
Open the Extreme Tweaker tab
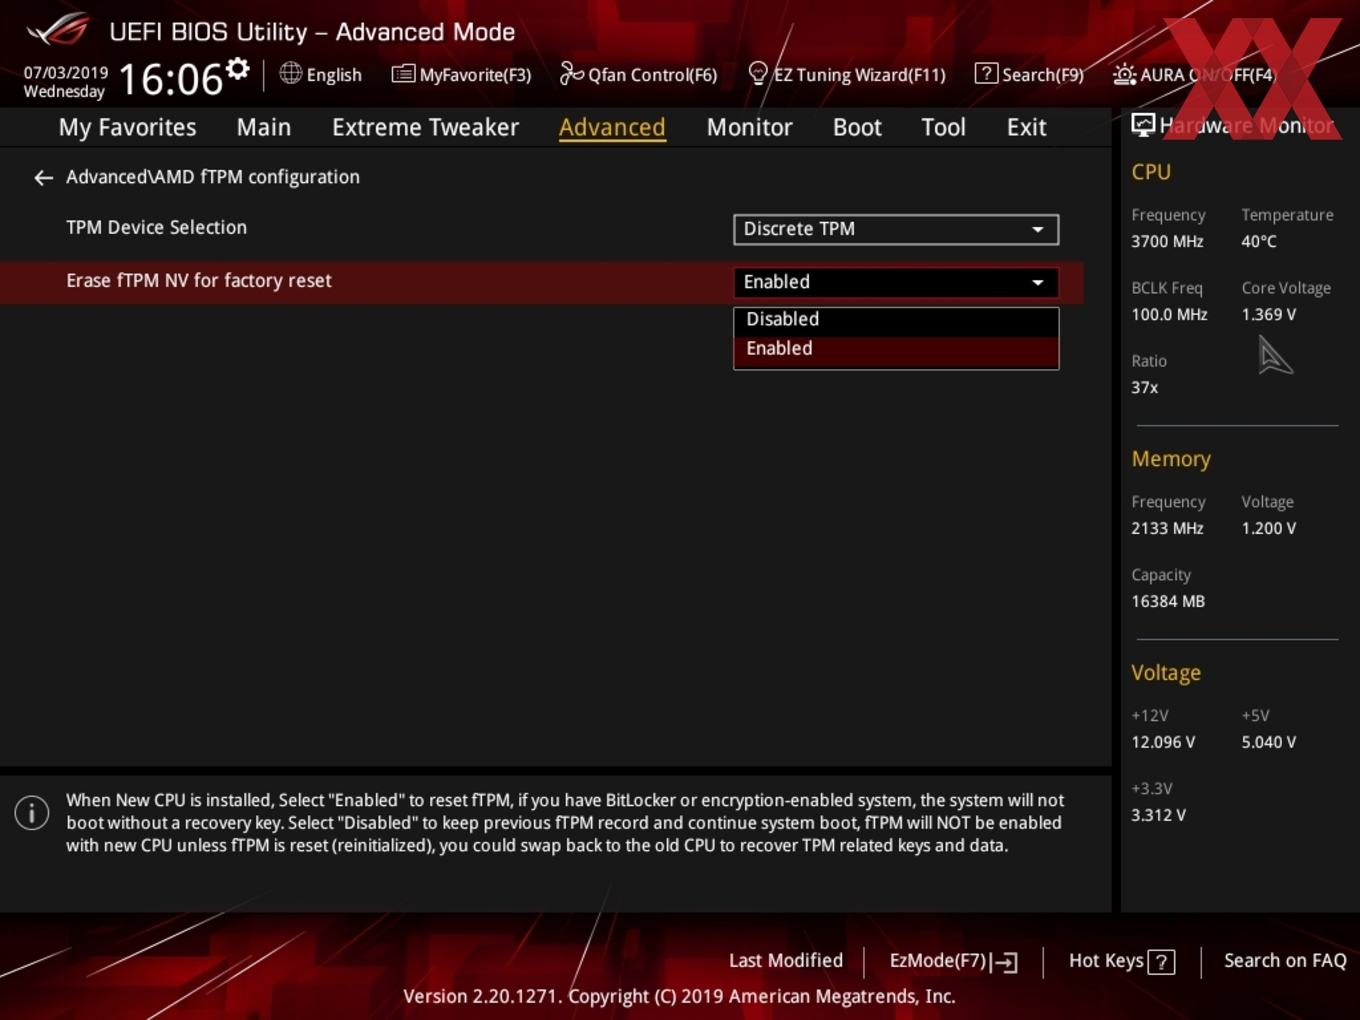pyautogui.click(x=425, y=127)
